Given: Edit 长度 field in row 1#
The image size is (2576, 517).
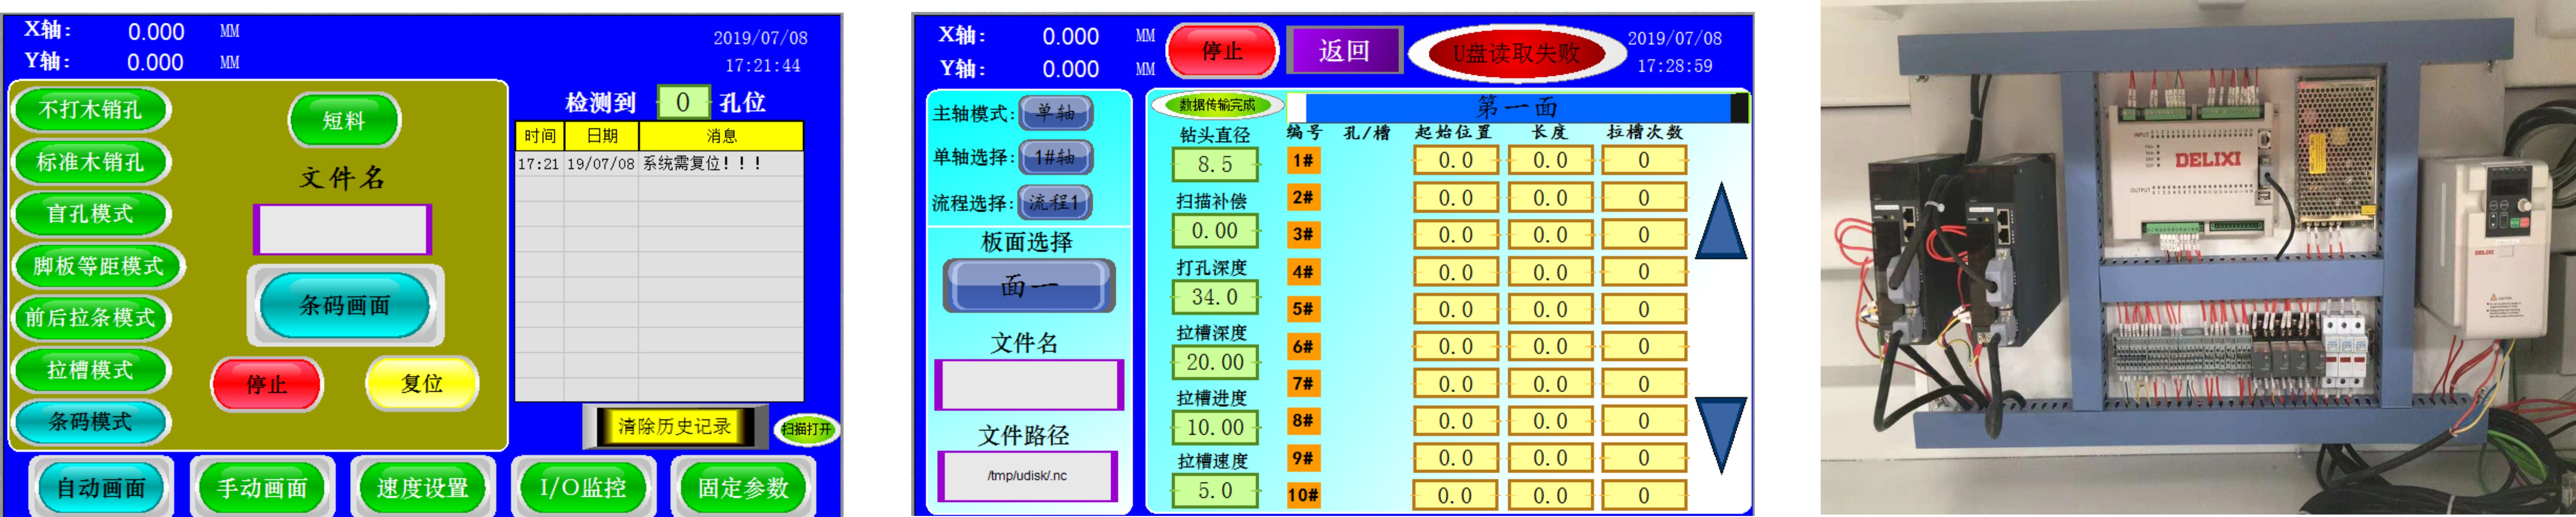Looking at the screenshot, I should 1550,160.
